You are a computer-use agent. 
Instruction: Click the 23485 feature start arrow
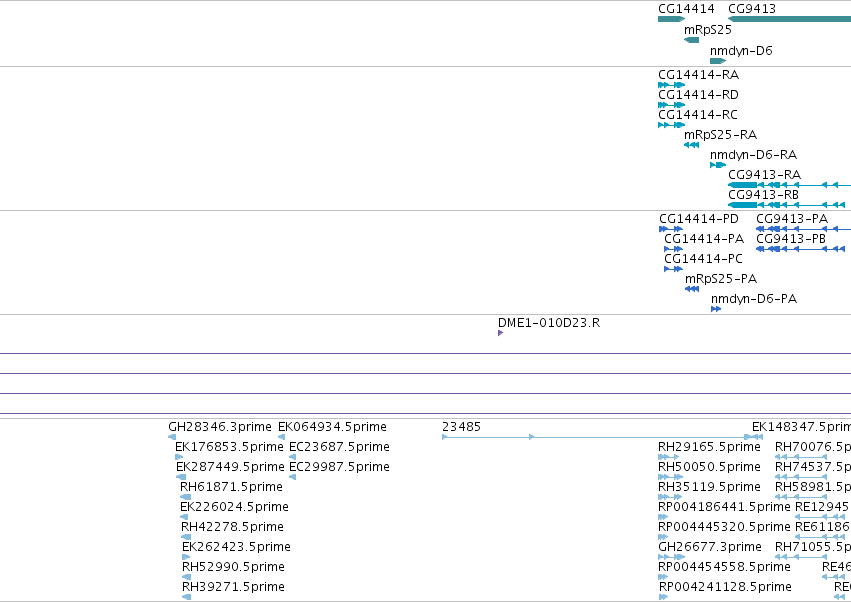click(x=444, y=437)
